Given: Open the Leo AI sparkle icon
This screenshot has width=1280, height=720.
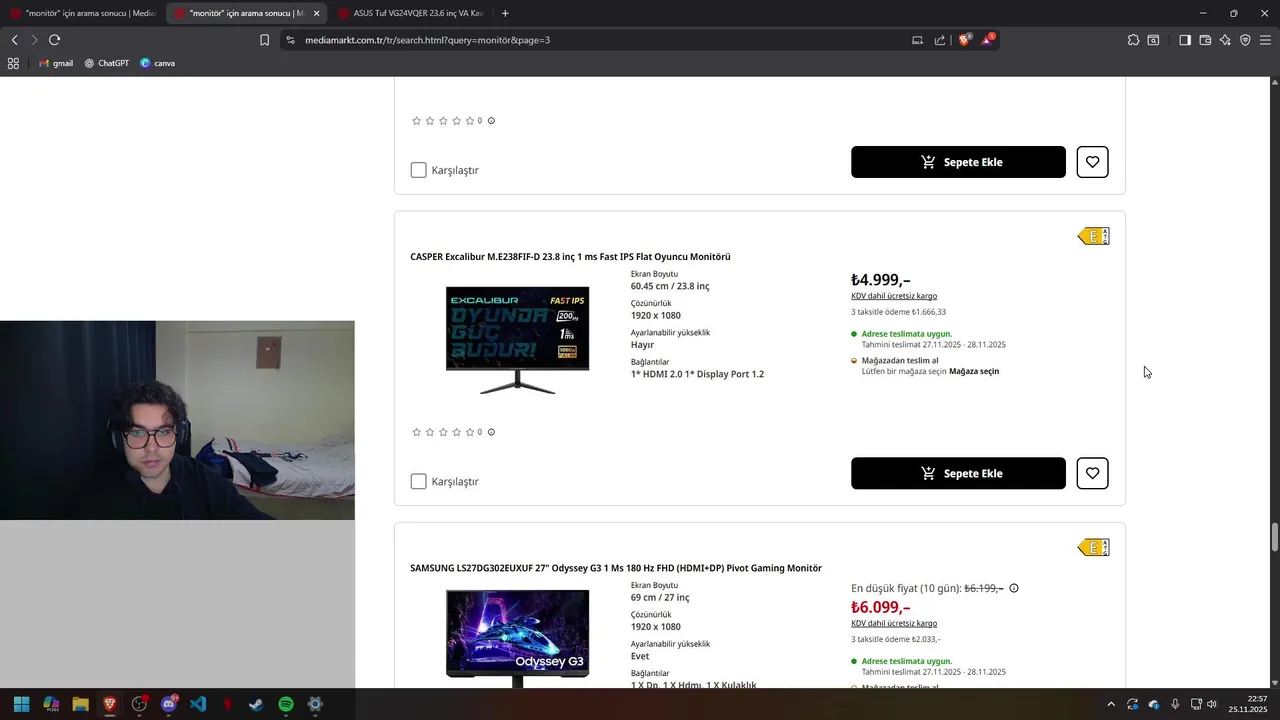Looking at the screenshot, I should point(1225,40).
